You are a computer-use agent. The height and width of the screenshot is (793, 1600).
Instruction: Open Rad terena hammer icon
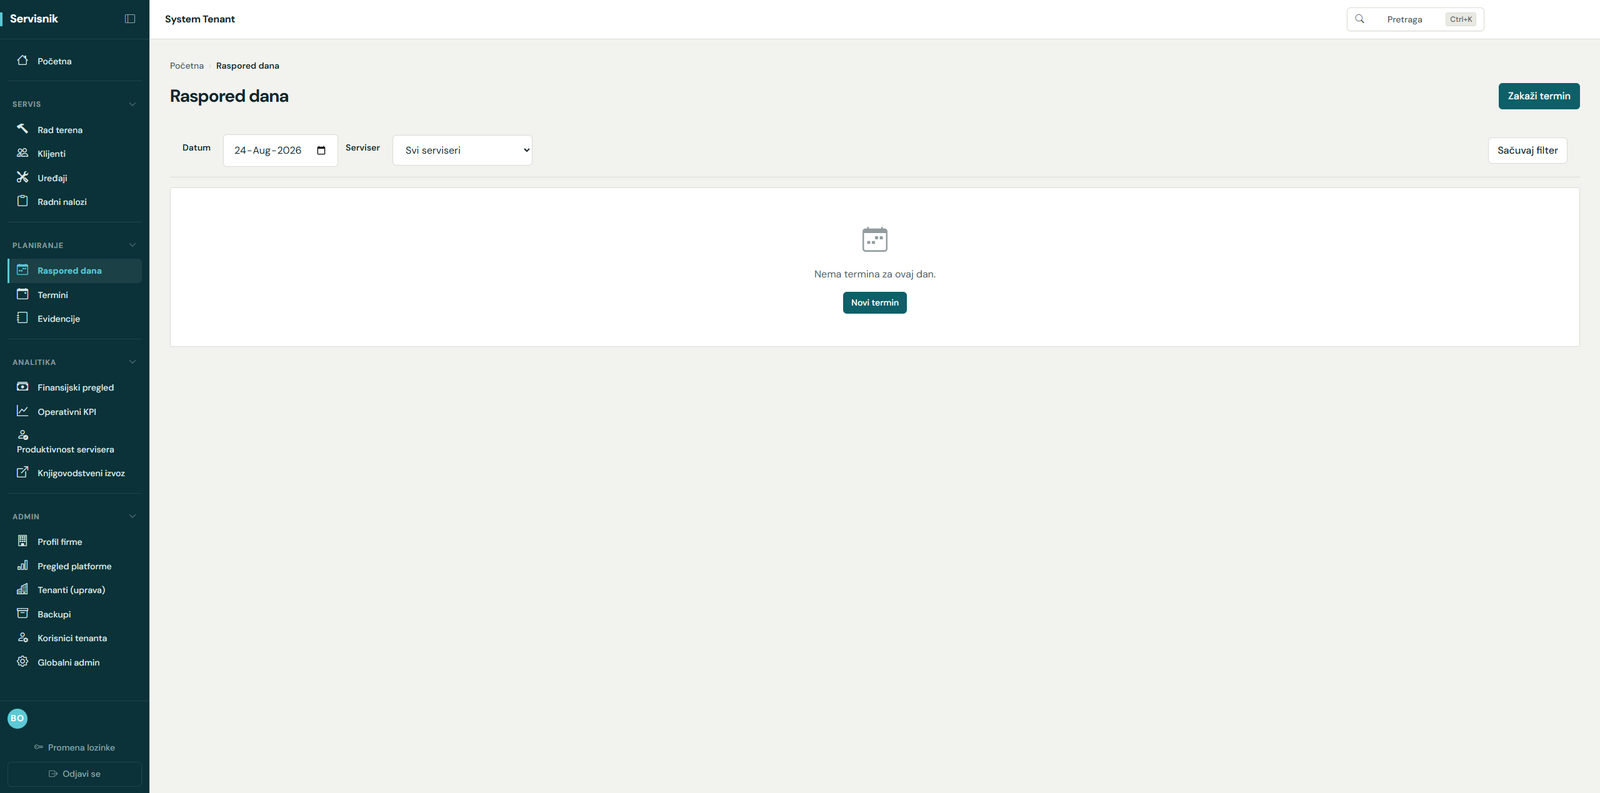(x=22, y=129)
